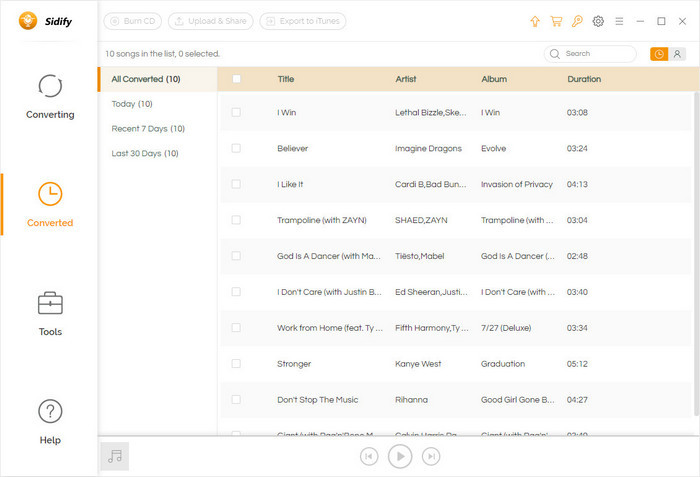Open the Help question mark icon
Screen dimensions: 700x477
point(50,411)
